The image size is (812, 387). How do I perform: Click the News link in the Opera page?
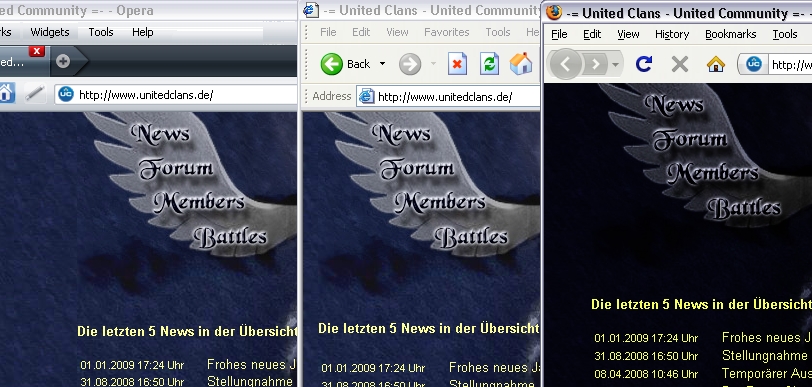click(160, 134)
